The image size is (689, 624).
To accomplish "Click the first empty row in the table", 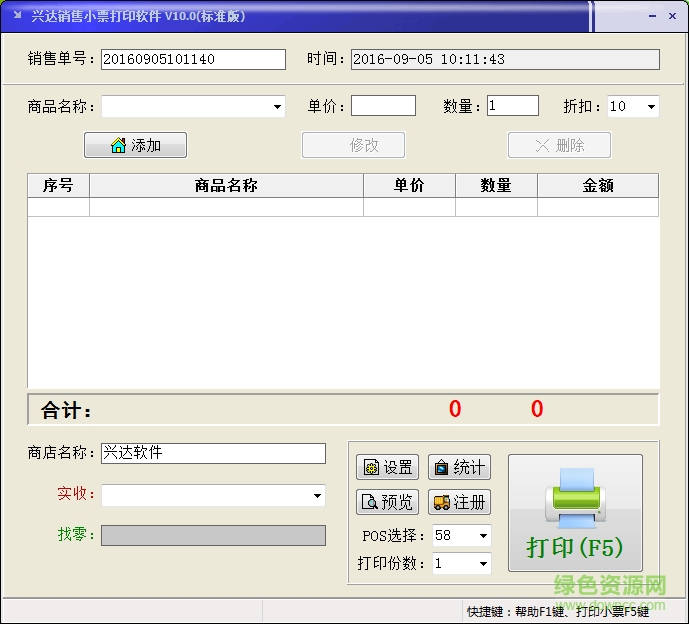I will tap(343, 207).
